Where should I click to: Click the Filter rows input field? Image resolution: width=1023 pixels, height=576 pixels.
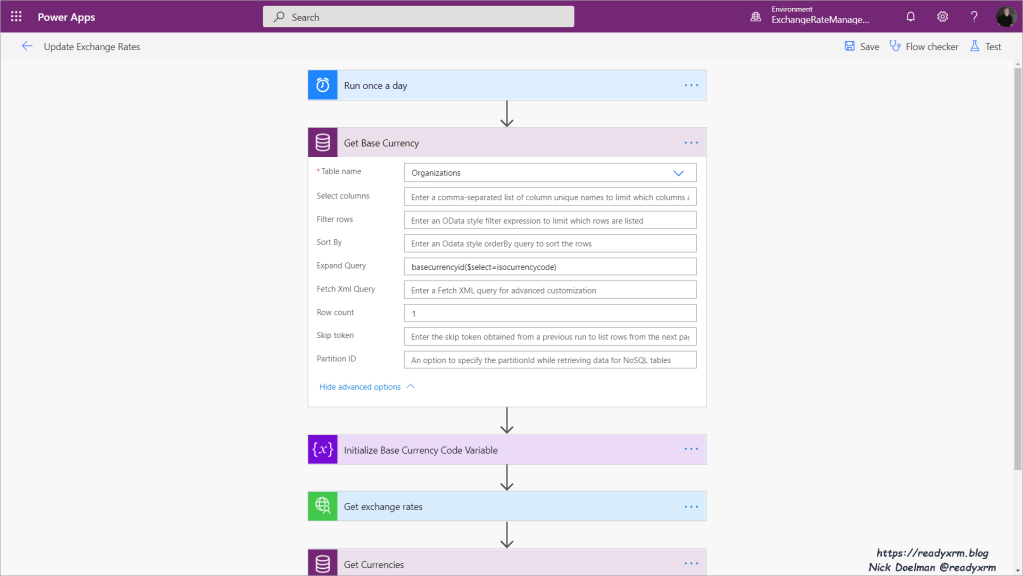tap(550, 220)
